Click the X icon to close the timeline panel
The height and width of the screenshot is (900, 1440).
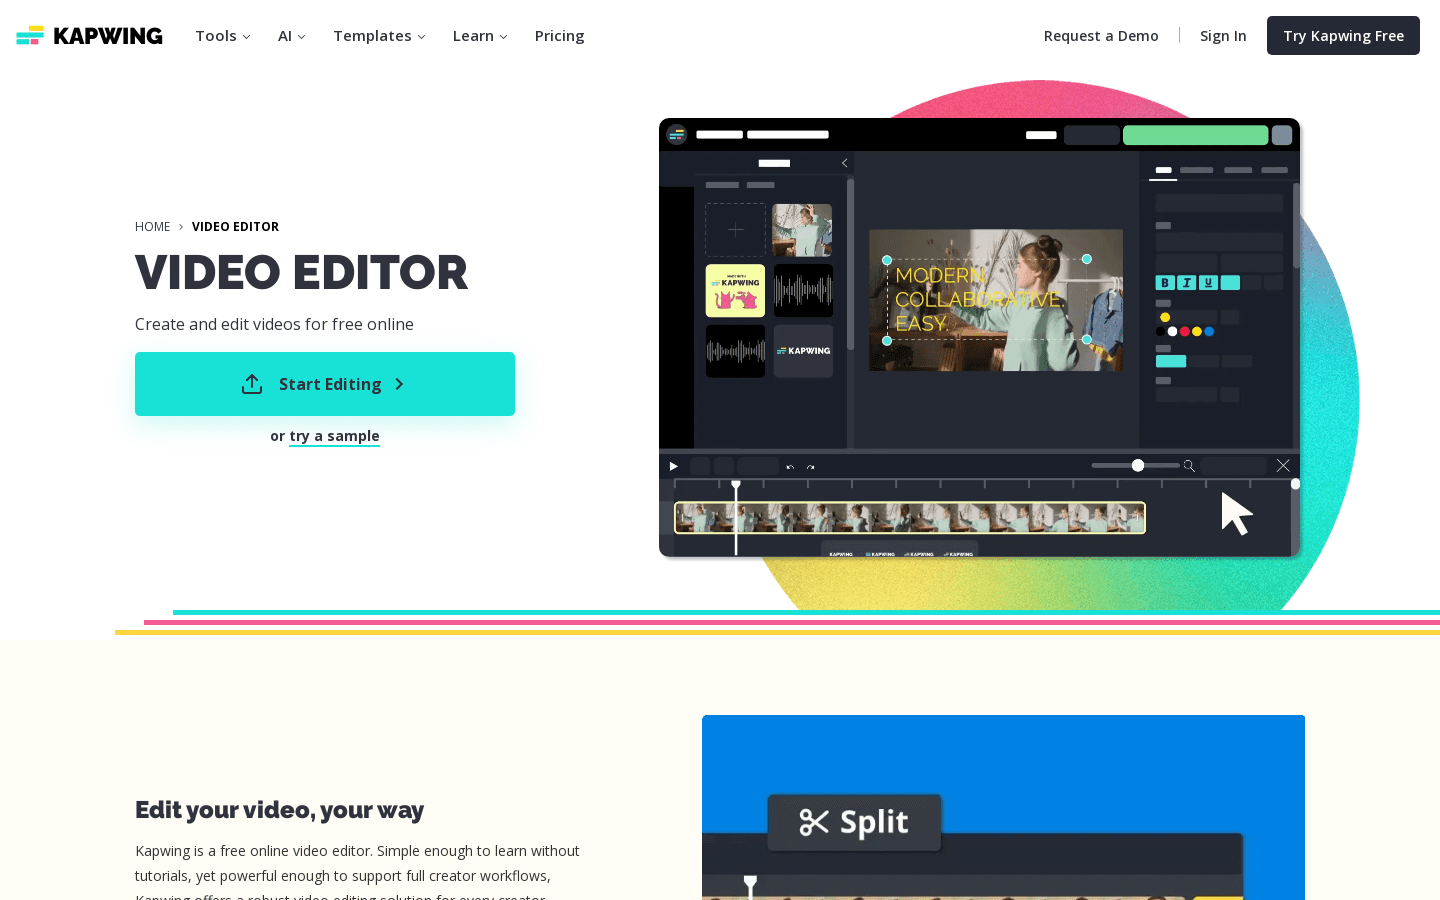click(x=1283, y=465)
